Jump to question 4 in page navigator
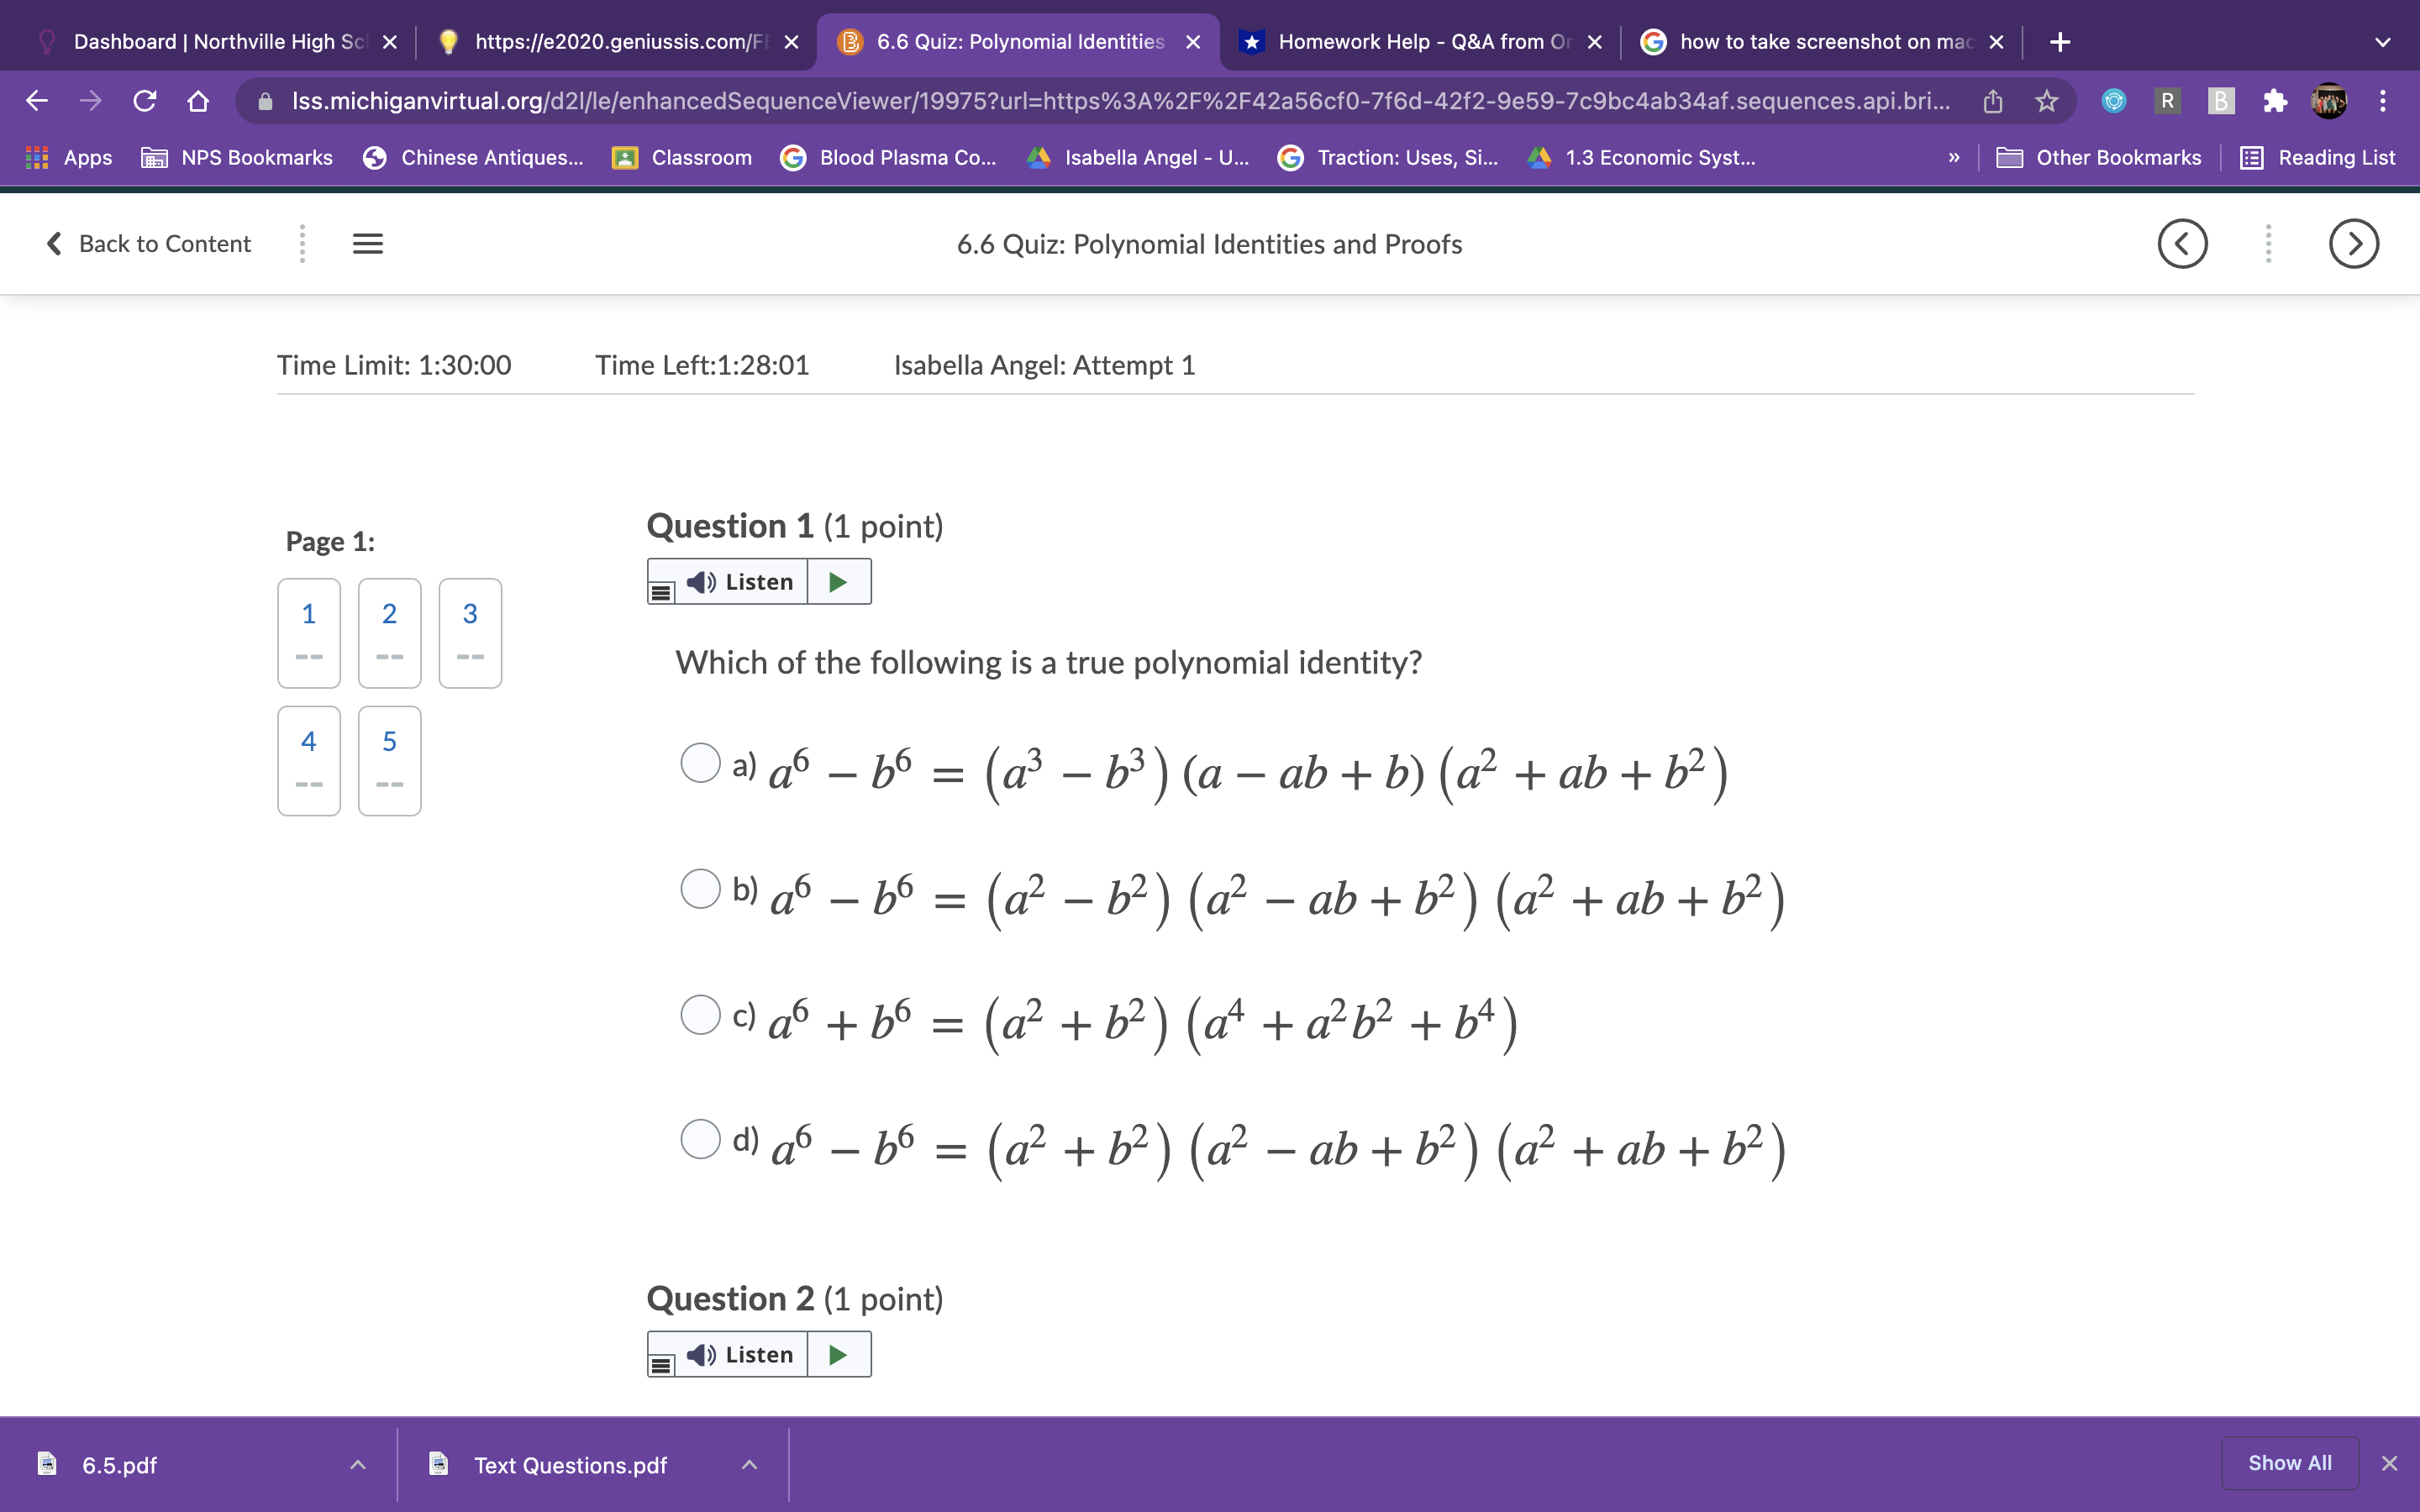This screenshot has height=1512, width=2420. (309, 760)
